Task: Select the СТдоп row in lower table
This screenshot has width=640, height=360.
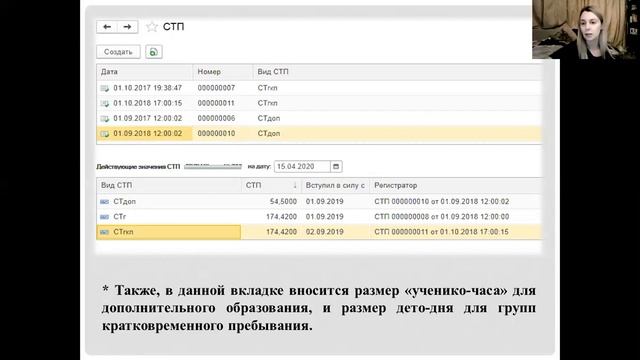Action: [319, 201]
